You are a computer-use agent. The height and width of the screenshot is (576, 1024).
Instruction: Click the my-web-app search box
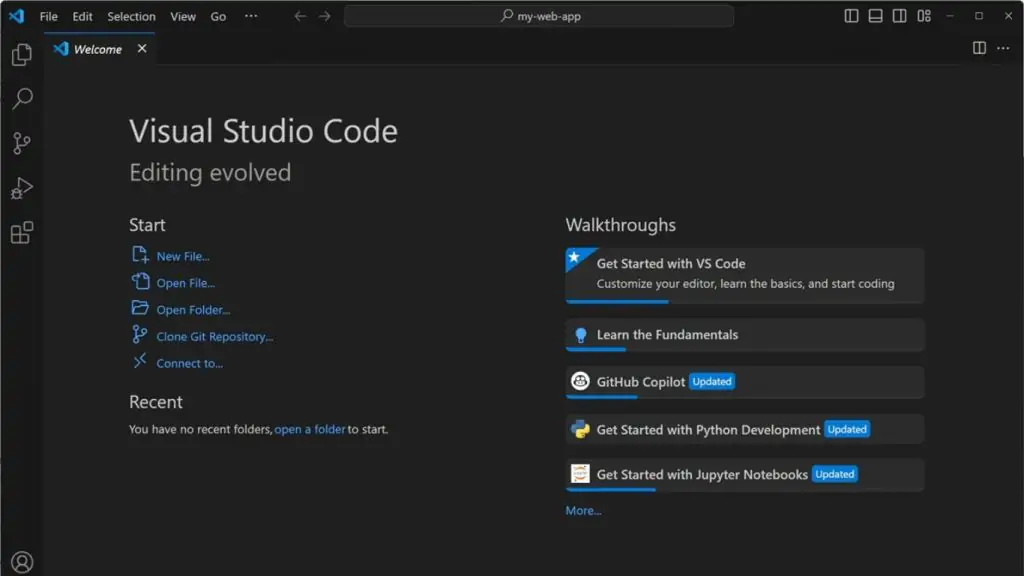(538, 16)
